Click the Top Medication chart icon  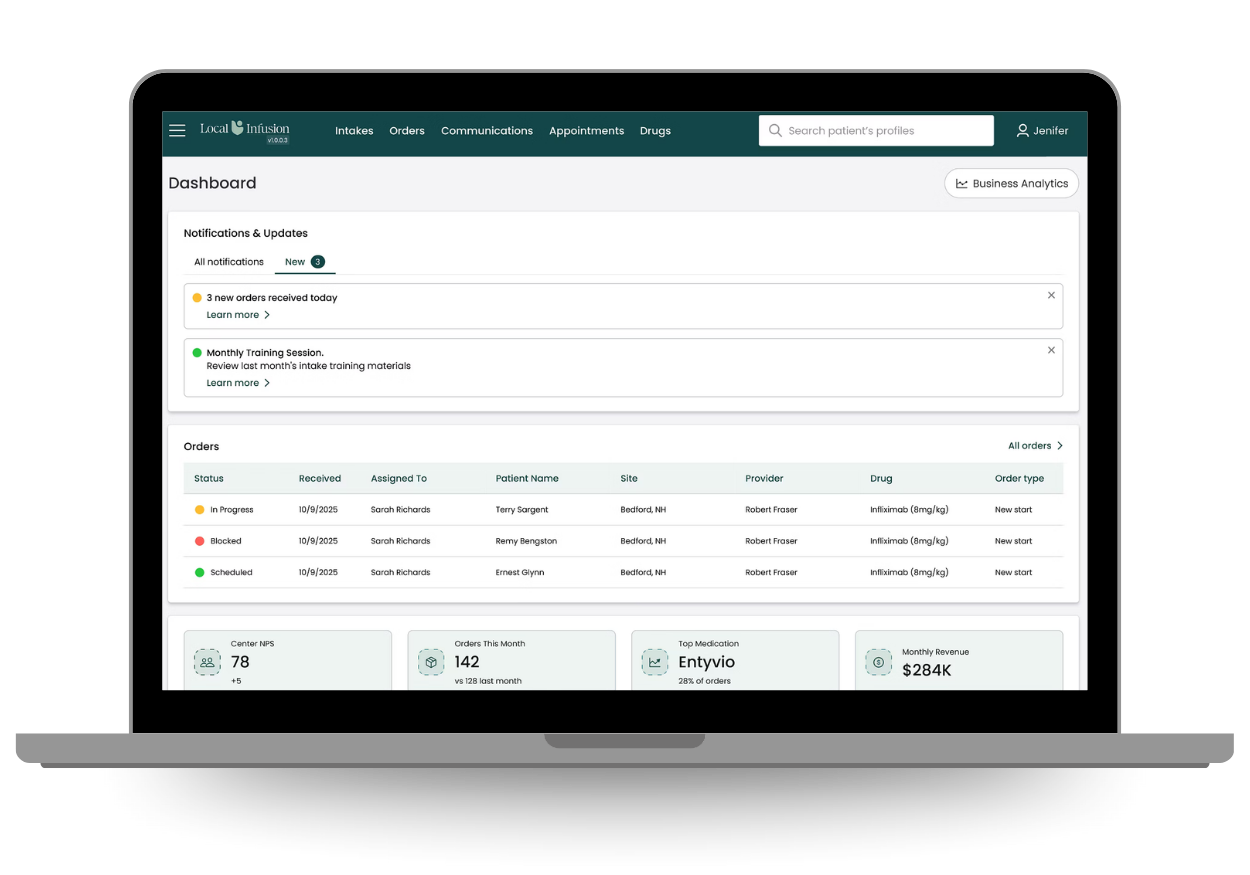tap(655, 662)
